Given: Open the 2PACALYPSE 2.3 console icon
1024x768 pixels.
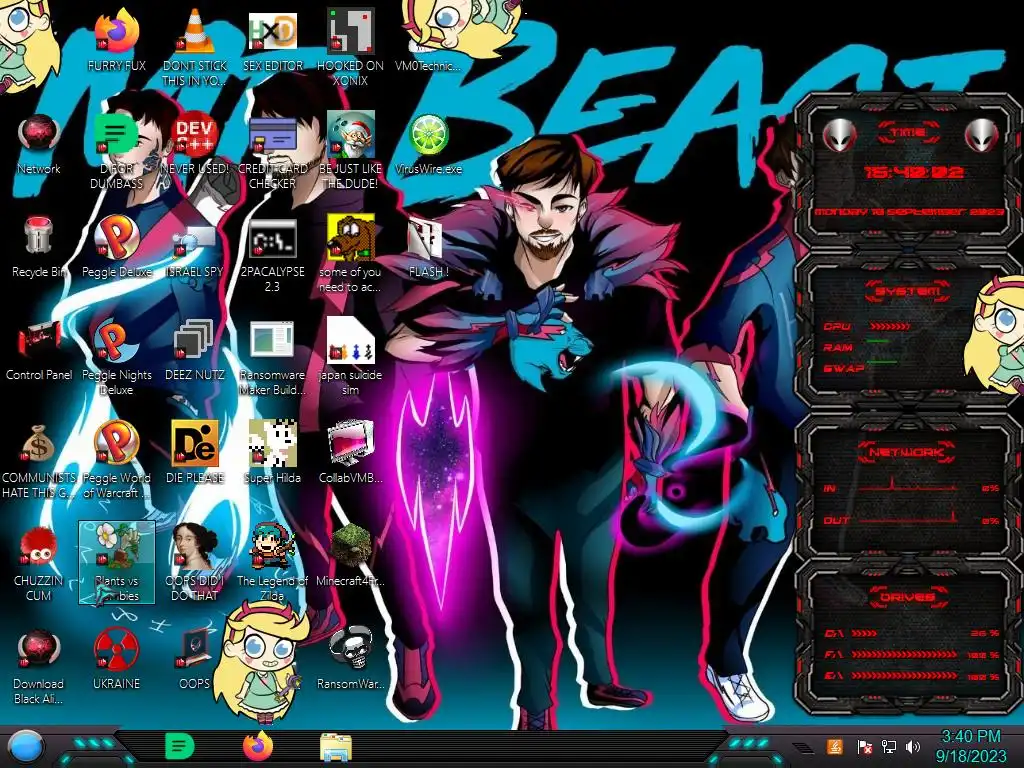Looking at the screenshot, I should tap(272, 239).
